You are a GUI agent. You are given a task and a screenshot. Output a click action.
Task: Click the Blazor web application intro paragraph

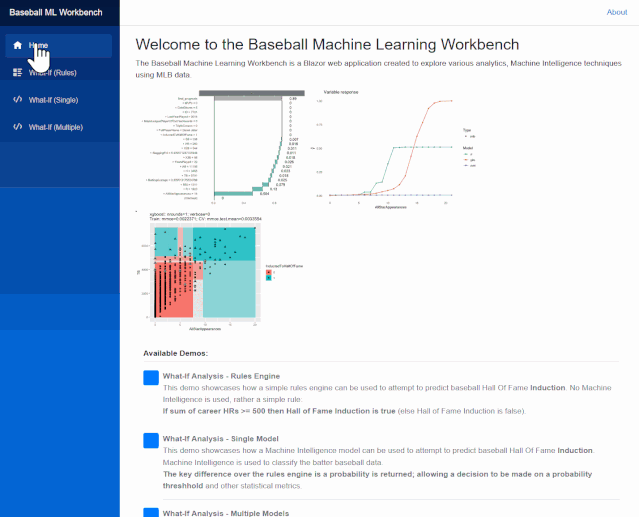pos(379,69)
